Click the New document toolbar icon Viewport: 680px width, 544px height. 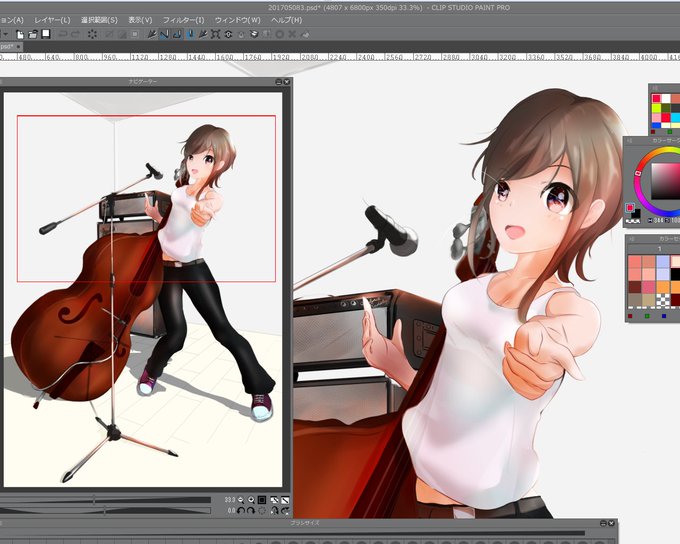pyautogui.click(x=20, y=34)
